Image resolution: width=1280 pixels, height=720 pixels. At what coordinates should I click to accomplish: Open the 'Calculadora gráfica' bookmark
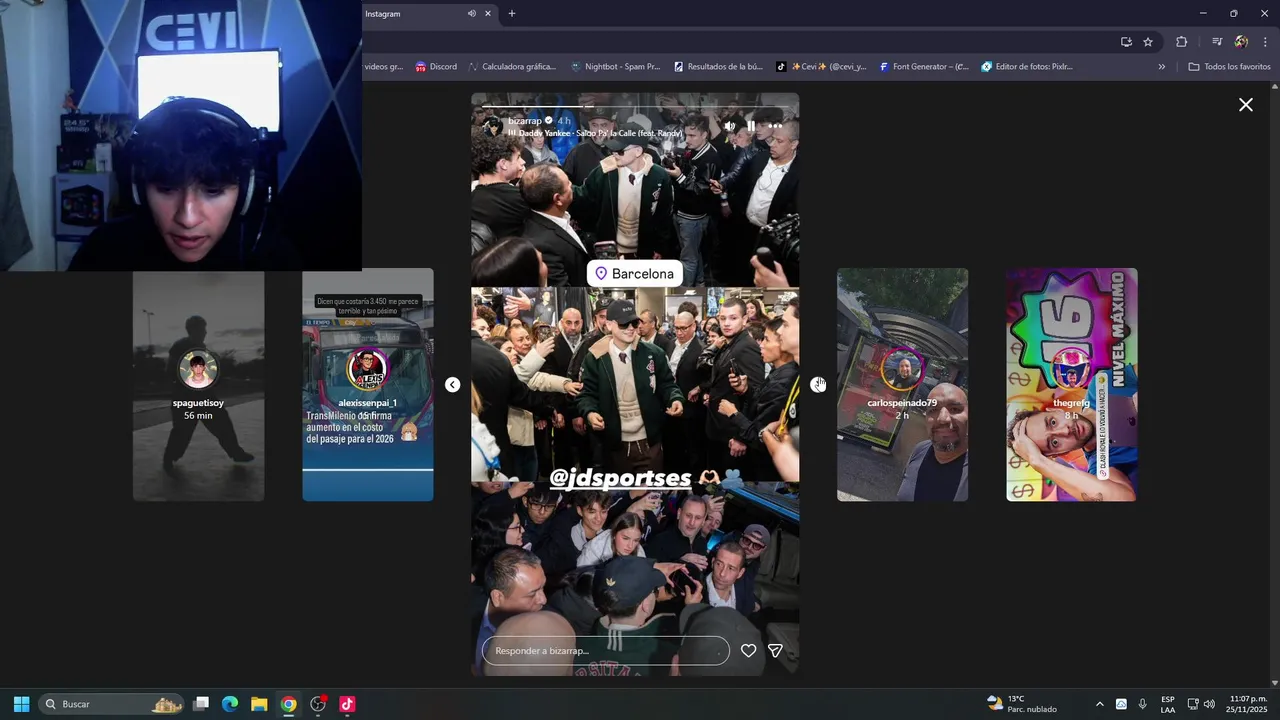point(512,67)
